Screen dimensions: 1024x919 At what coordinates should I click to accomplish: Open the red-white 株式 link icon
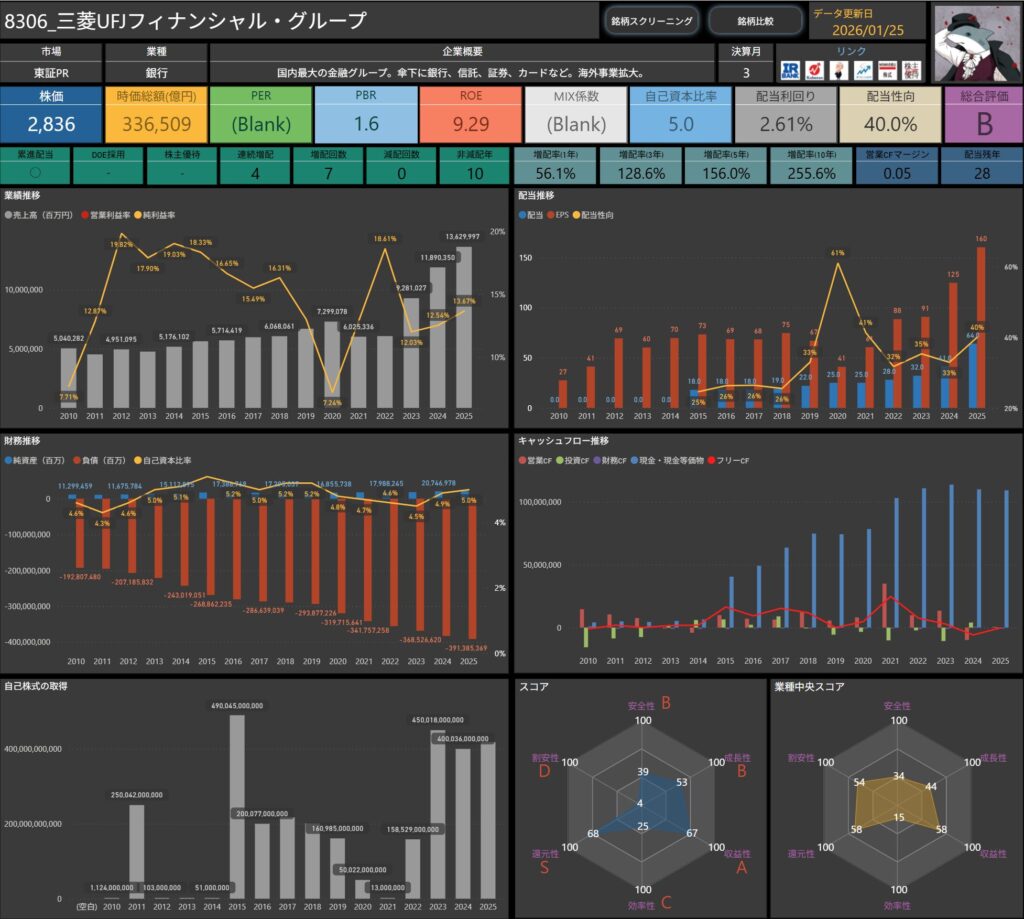(x=886, y=72)
